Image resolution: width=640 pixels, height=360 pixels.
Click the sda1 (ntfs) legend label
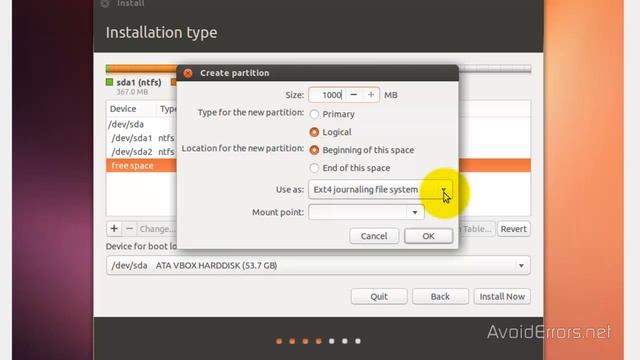click(x=139, y=82)
